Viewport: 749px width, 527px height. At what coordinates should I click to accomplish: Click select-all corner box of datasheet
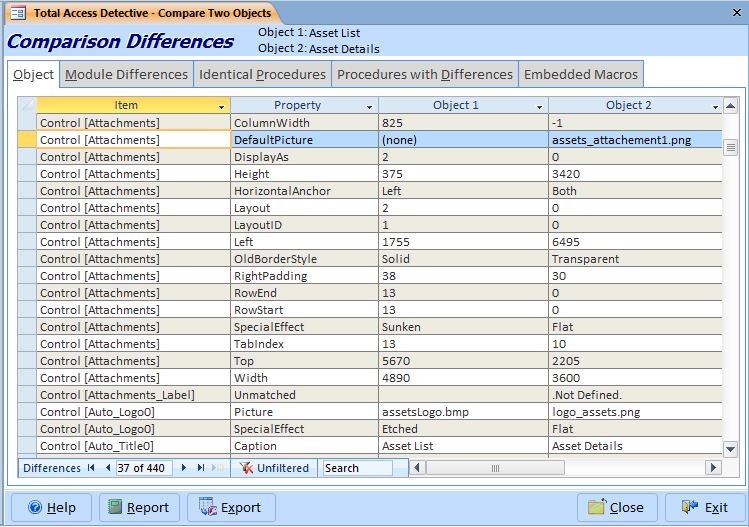point(27,105)
